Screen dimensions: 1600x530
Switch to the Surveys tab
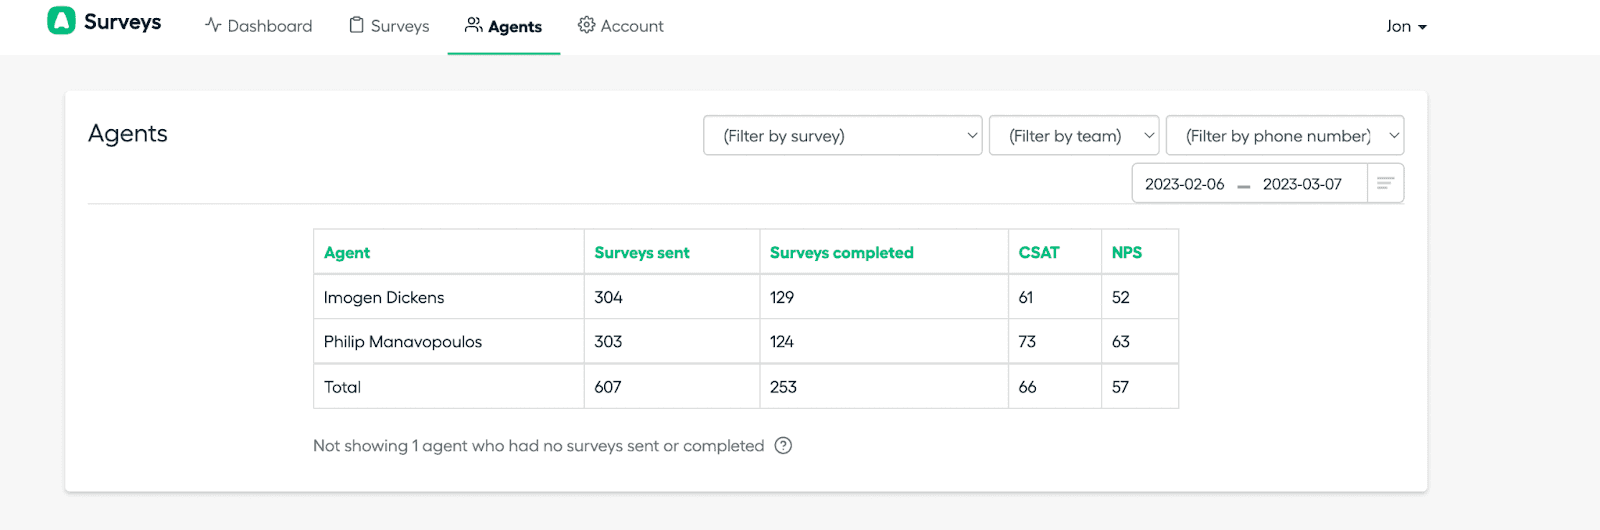(x=389, y=26)
